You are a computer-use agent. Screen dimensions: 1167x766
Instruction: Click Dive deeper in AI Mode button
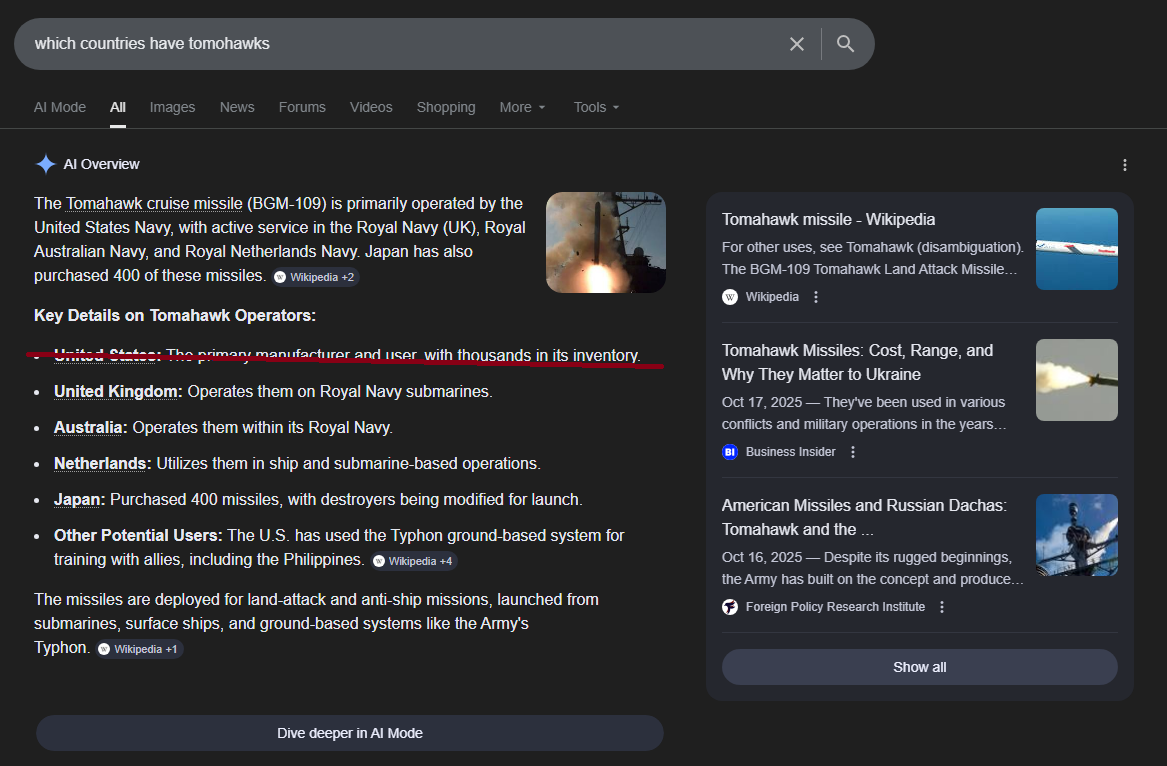click(x=350, y=733)
